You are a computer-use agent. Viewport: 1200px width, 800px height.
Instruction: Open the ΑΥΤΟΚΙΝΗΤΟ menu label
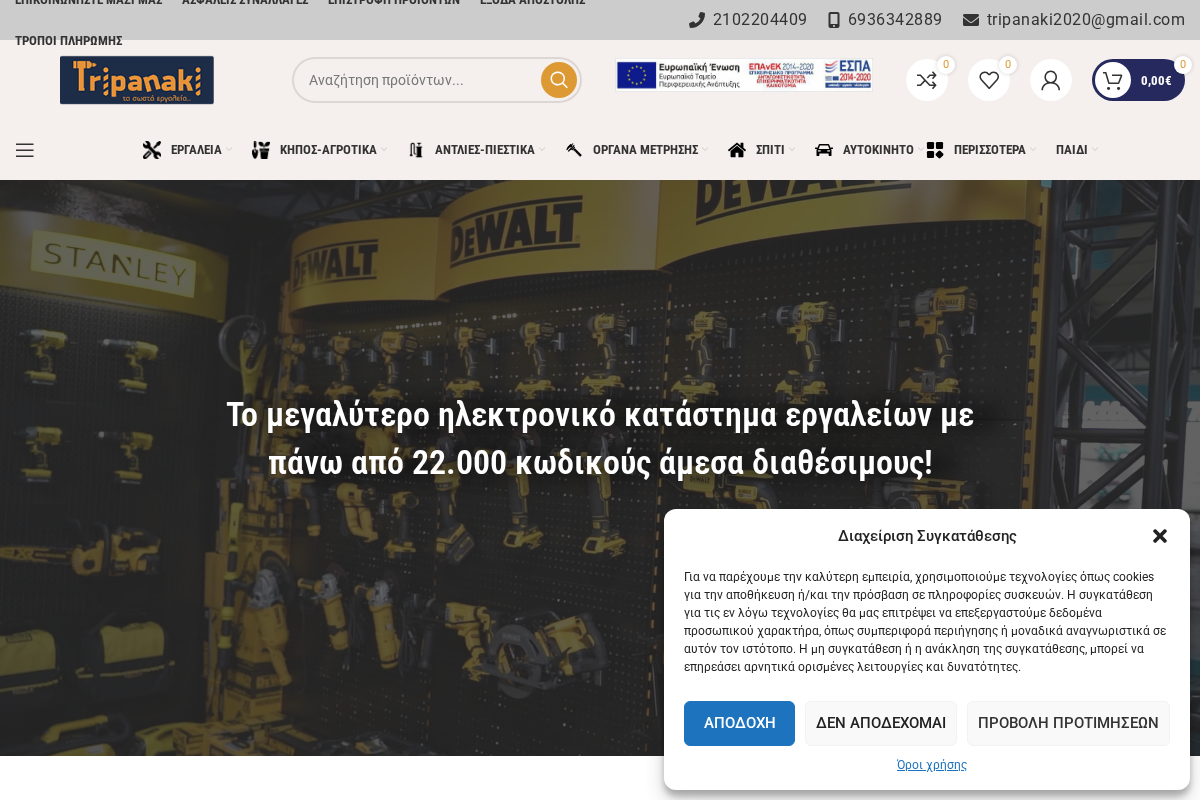click(x=878, y=150)
